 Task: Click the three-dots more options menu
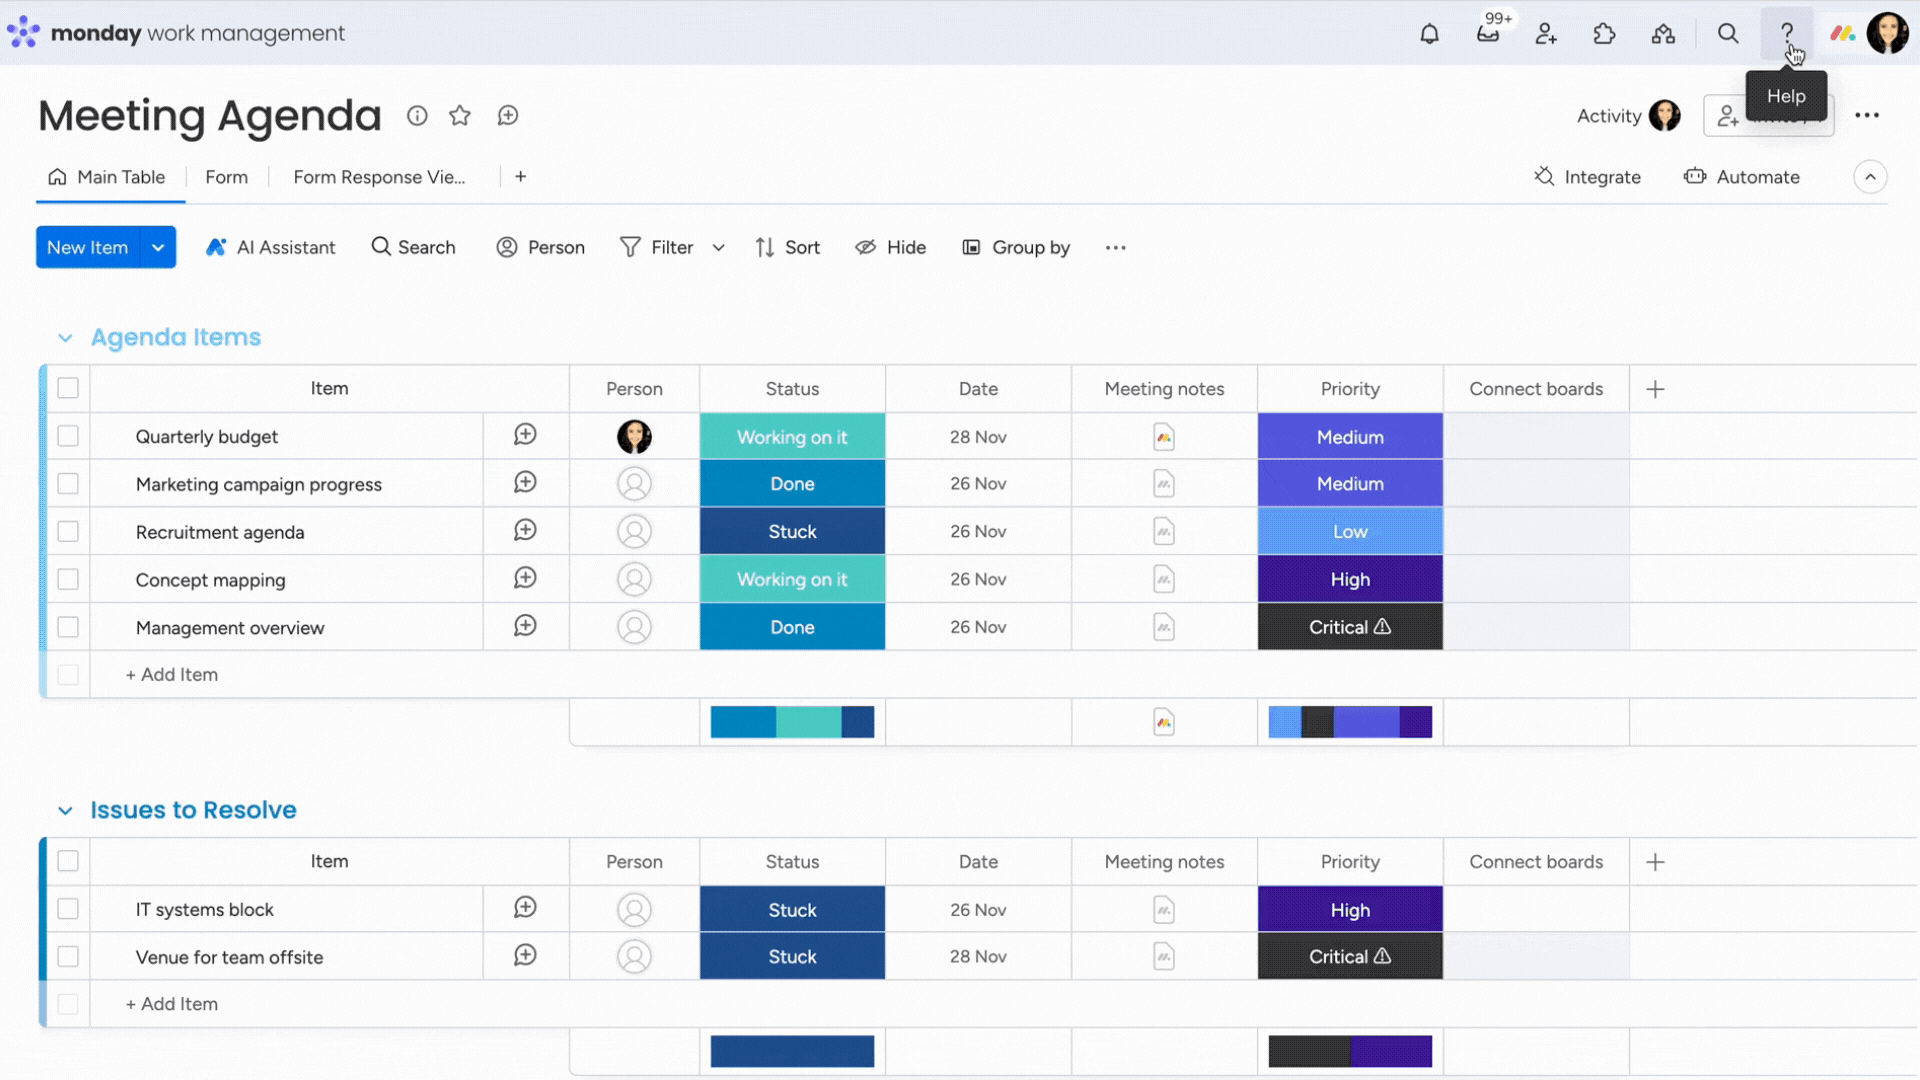pyautogui.click(x=1866, y=115)
